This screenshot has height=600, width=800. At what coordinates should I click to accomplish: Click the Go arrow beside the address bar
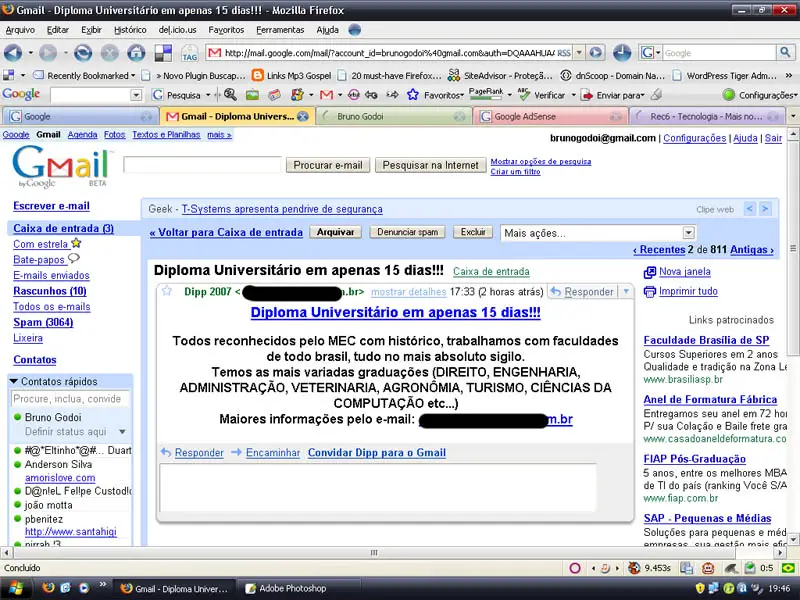(x=595, y=53)
